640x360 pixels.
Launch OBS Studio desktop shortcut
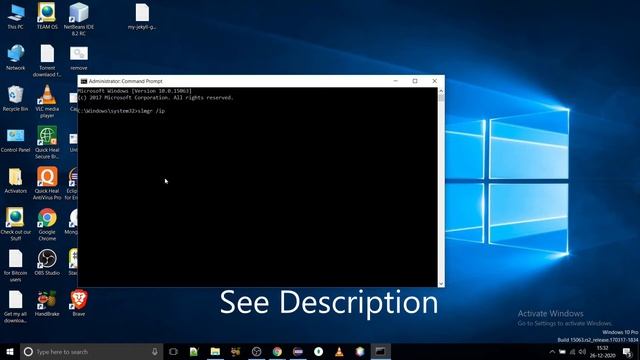point(47,262)
